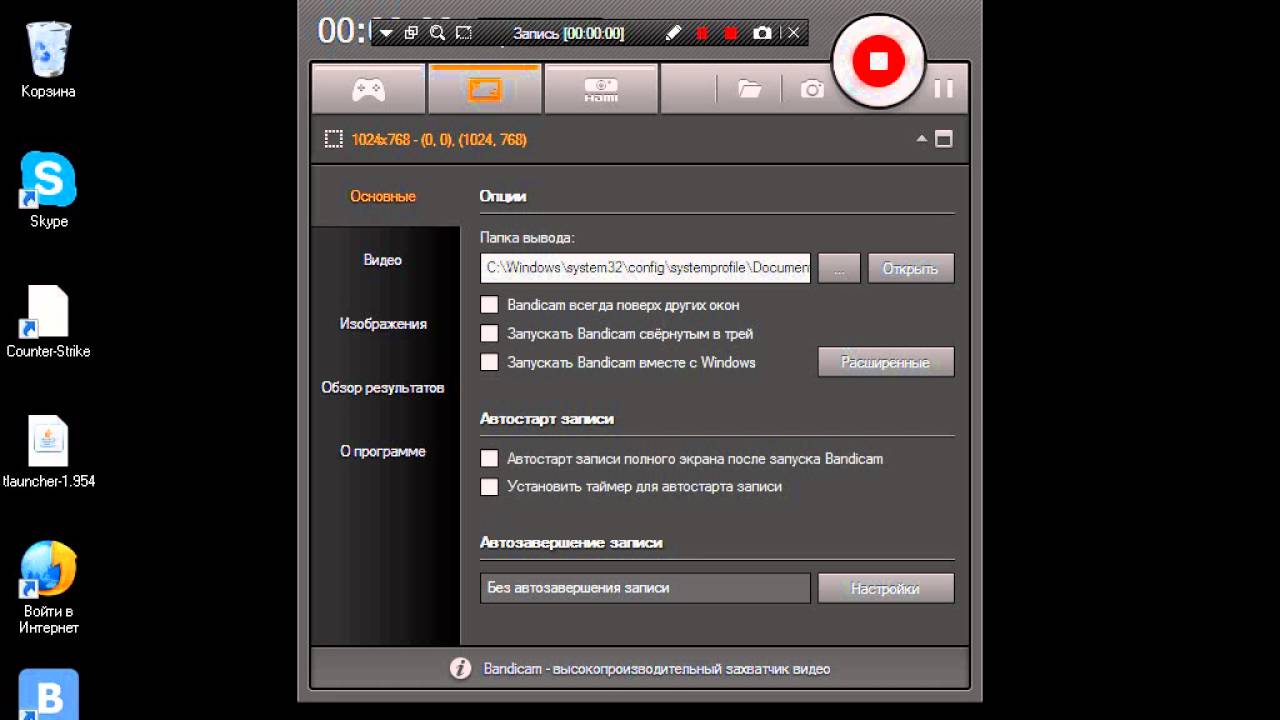Take a screenshot with Bandicam camera icon

pyautogui.click(x=812, y=89)
